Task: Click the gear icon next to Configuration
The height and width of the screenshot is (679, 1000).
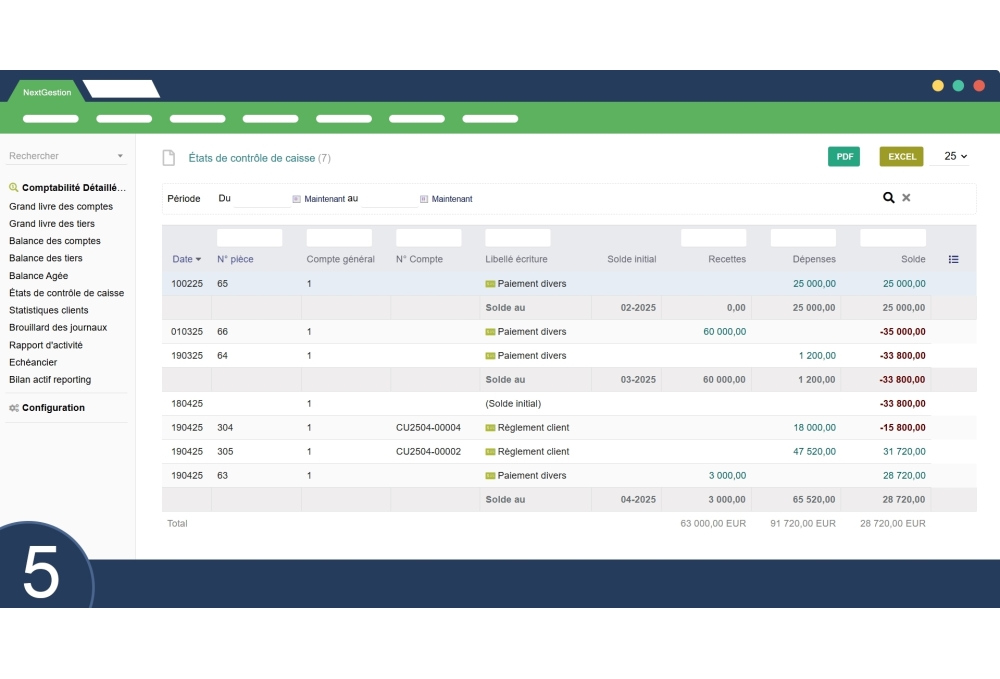Action: 13,408
